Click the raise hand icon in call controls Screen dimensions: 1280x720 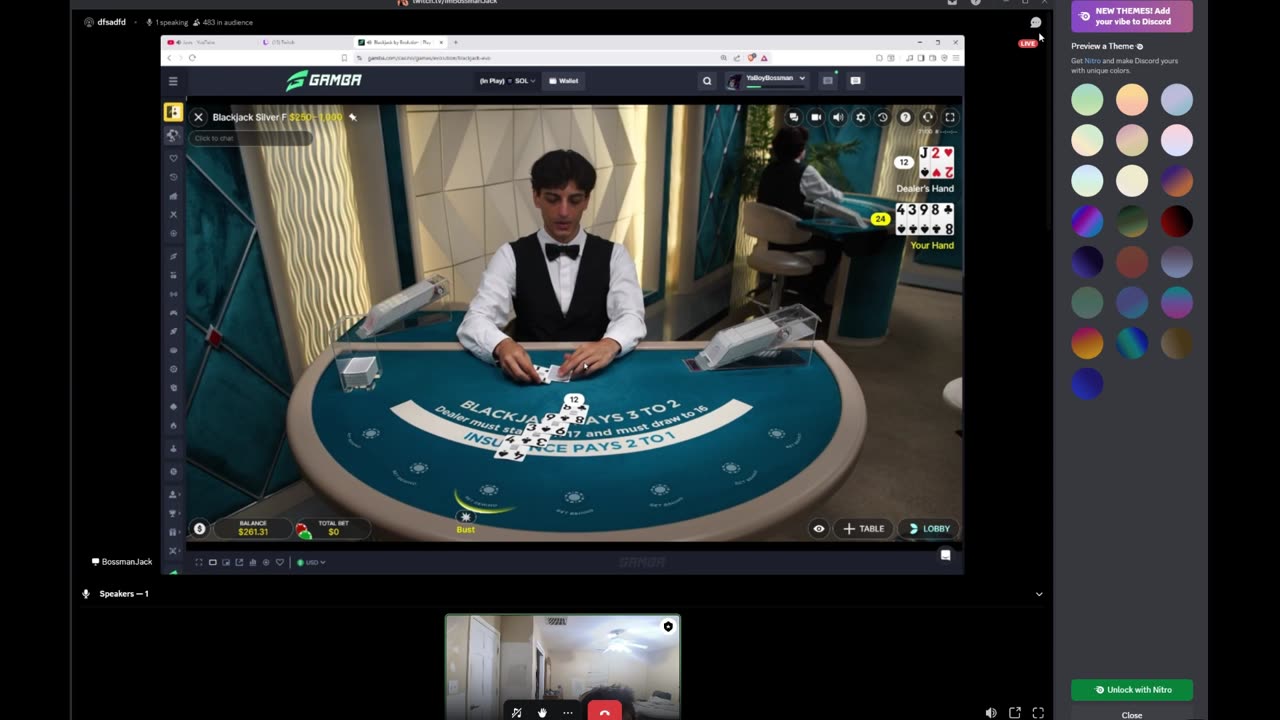[542, 713]
